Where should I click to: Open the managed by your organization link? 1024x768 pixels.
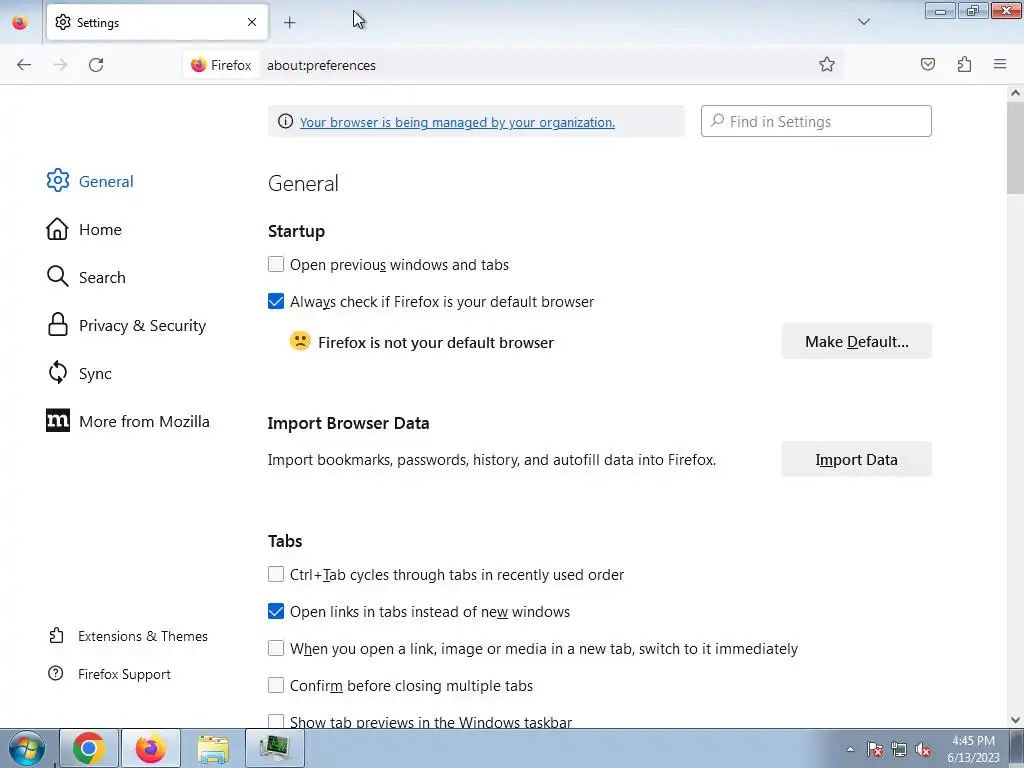[457, 122]
